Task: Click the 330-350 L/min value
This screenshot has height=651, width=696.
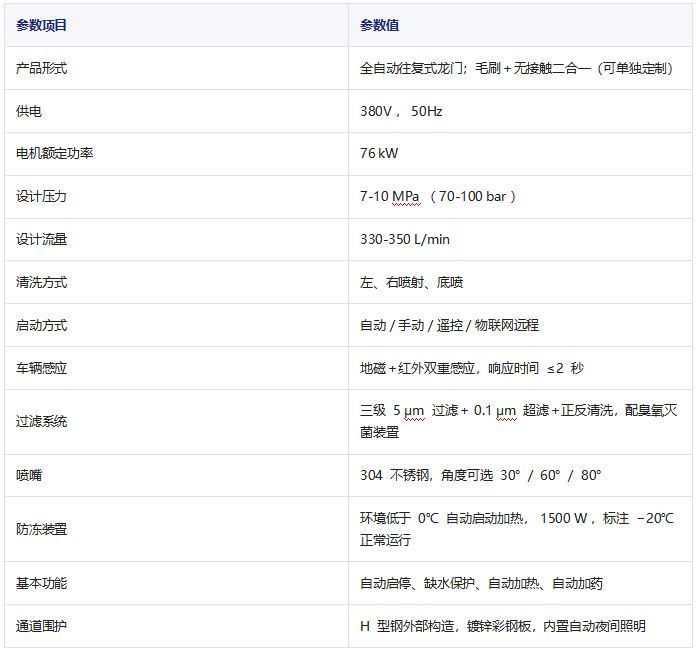Action: pyautogui.click(x=405, y=240)
